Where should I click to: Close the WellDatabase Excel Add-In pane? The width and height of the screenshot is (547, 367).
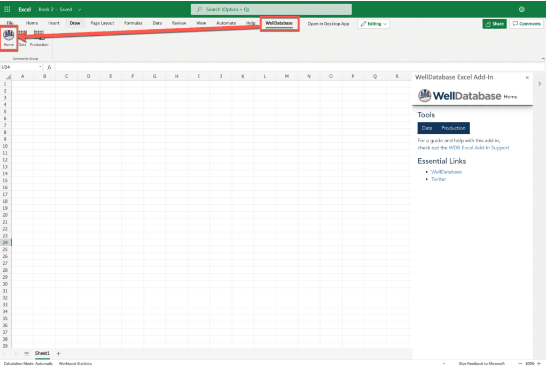coord(527,77)
